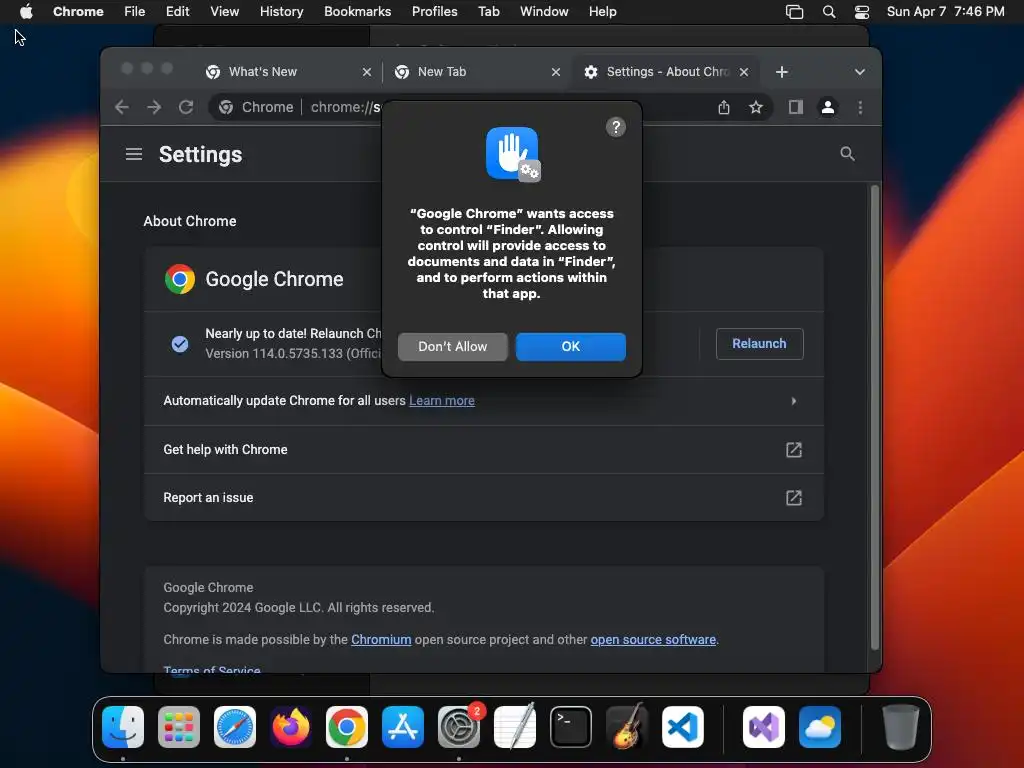This screenshot has height=768, width=1024.
Task: Toggle the Chrome side panel icon
Action: tap(795, 107)
